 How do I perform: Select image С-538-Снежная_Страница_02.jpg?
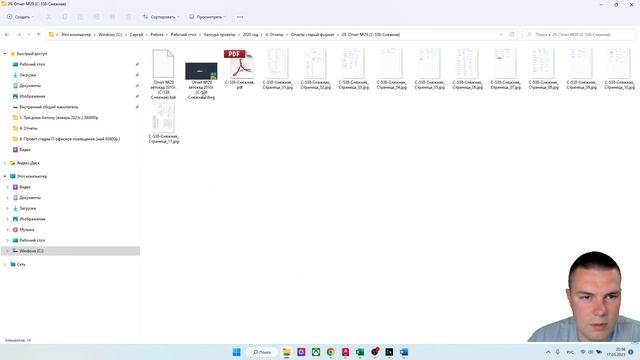316,69
